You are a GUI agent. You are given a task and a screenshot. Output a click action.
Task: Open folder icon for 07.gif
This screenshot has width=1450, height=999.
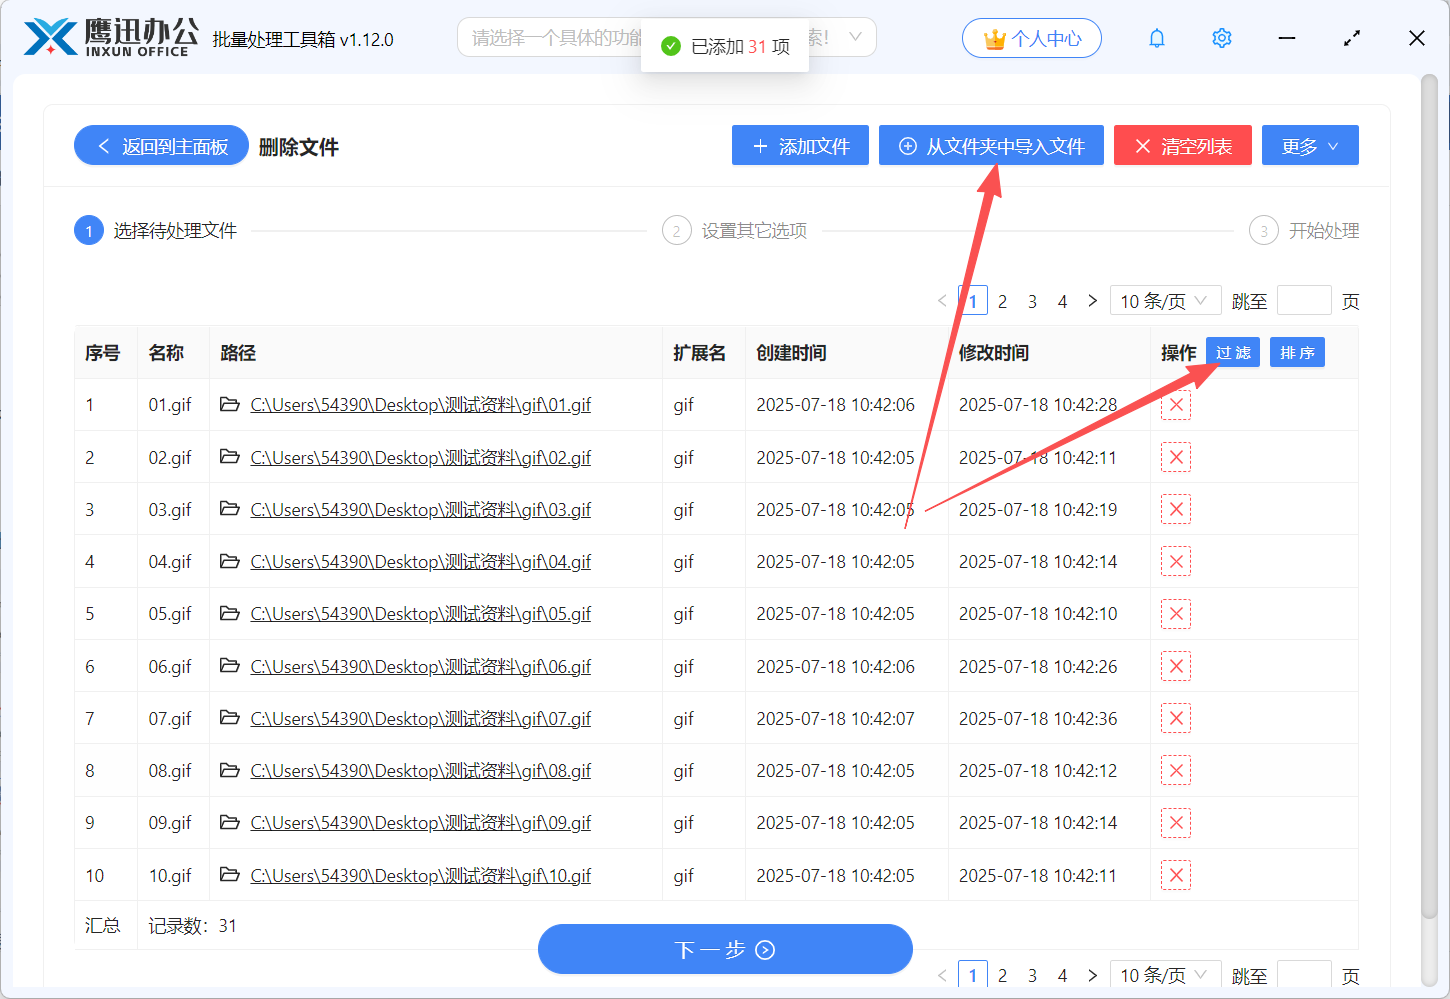(x=230, y=717)
